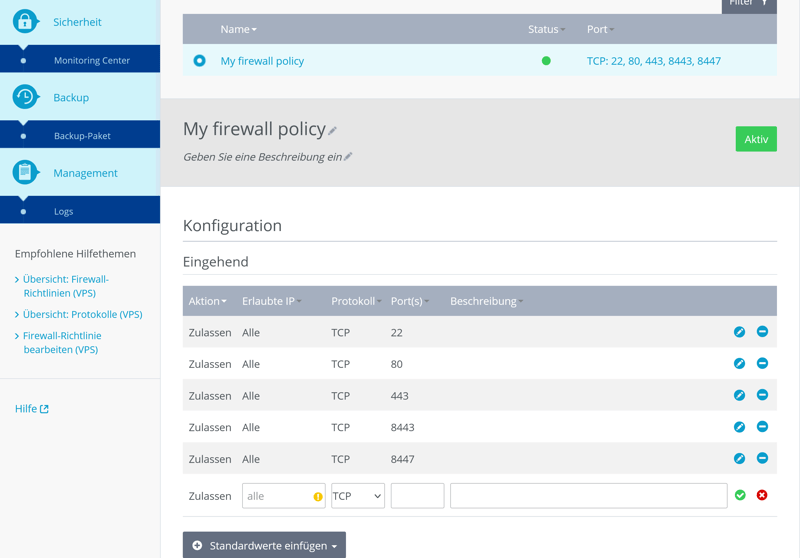Confirm new rule with green checkmark
Image resolution: width=800 pixels, height=558 pixels.
[x=740, y=495]
